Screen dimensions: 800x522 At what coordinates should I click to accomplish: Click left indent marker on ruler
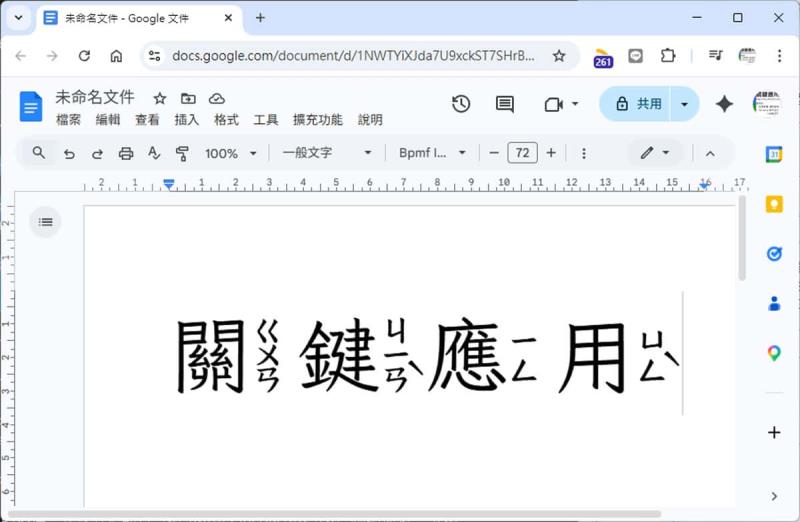[169, 184]
